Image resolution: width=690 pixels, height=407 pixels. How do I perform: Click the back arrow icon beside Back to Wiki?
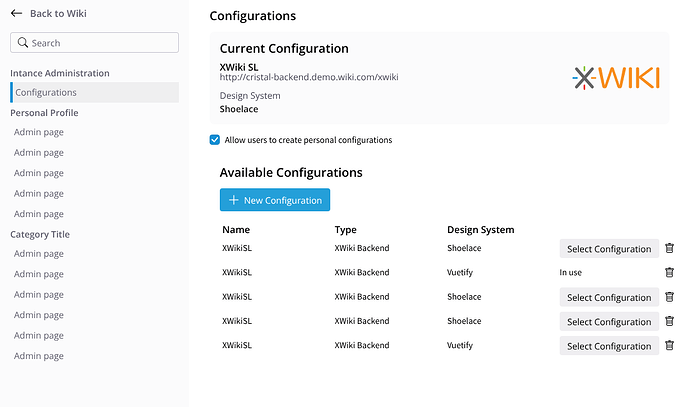(16, 13)
